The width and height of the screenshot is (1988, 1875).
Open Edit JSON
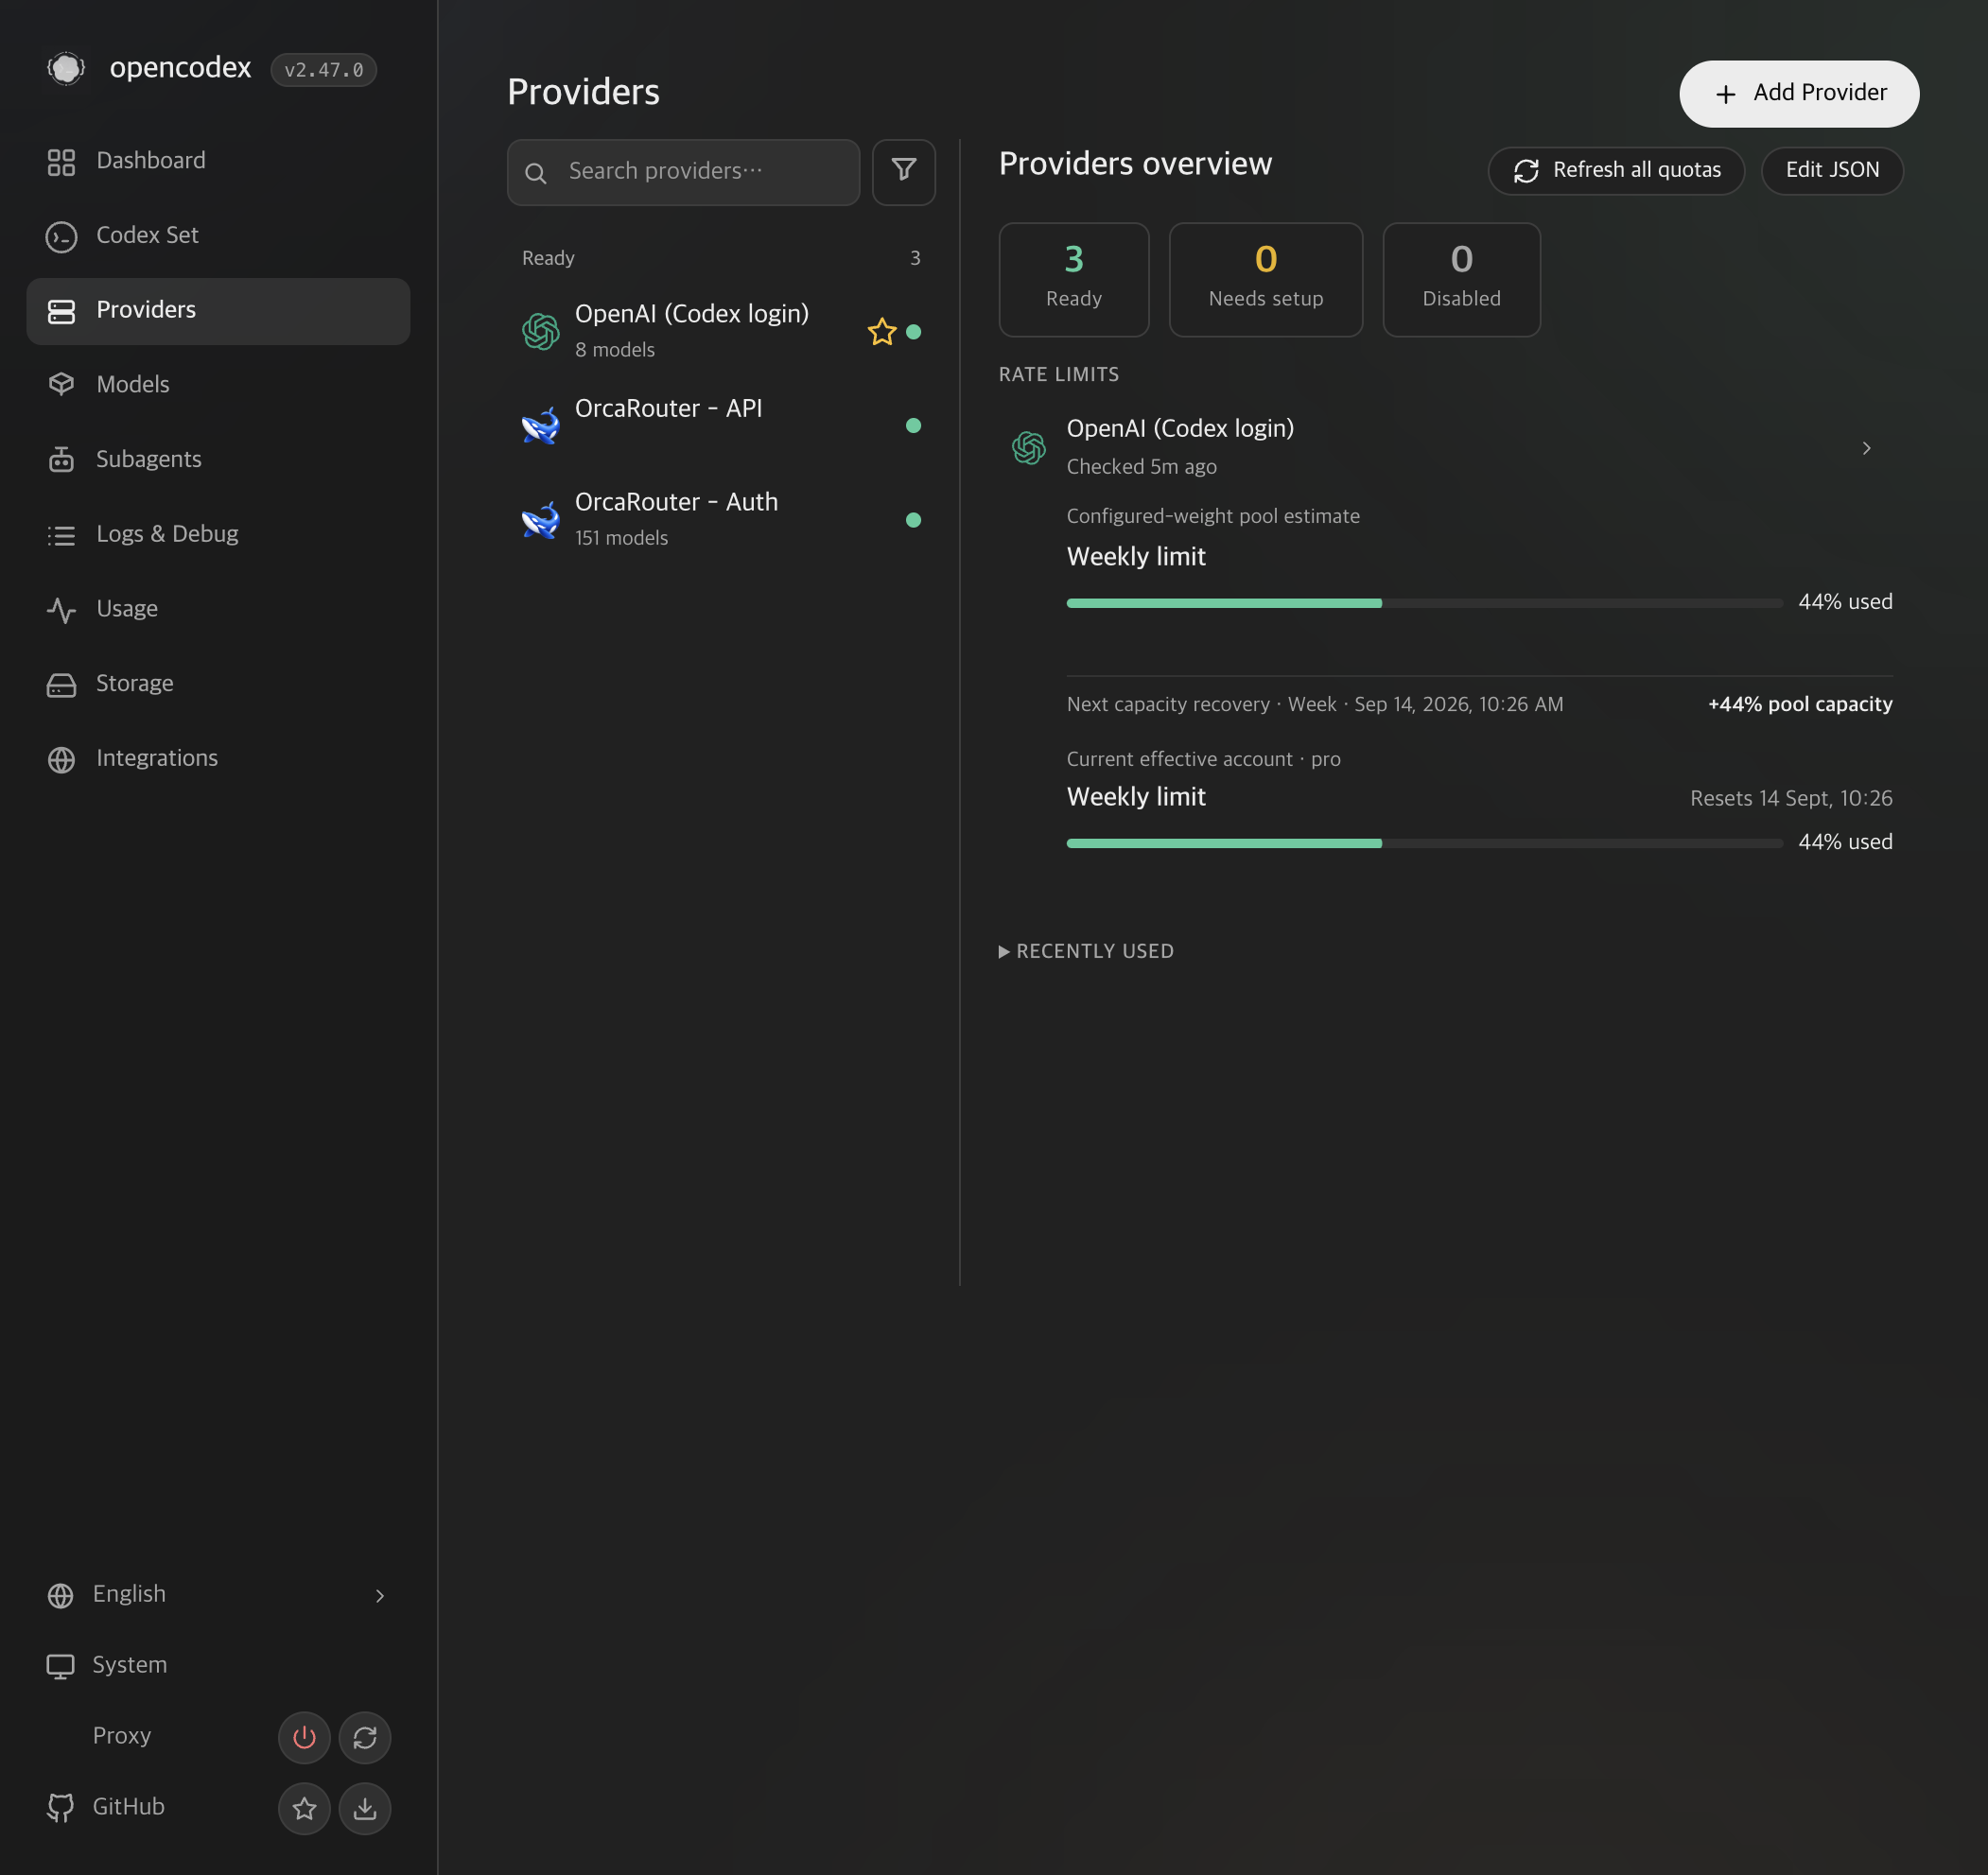point(1832,171)
